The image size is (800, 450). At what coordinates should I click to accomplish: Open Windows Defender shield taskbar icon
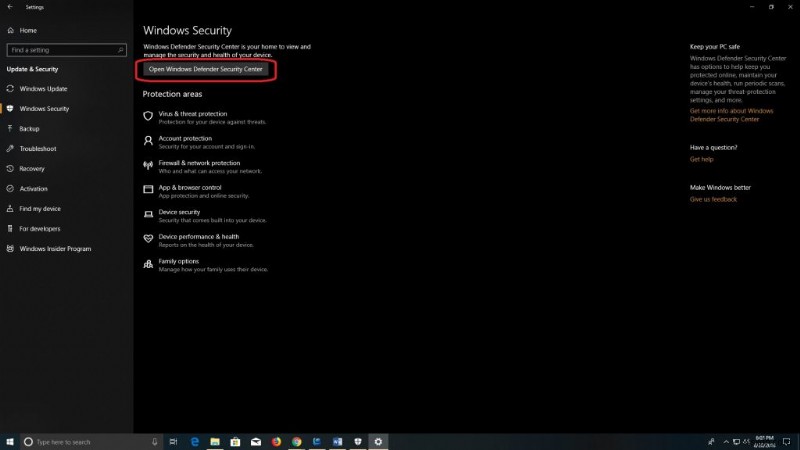pos(358,442)
